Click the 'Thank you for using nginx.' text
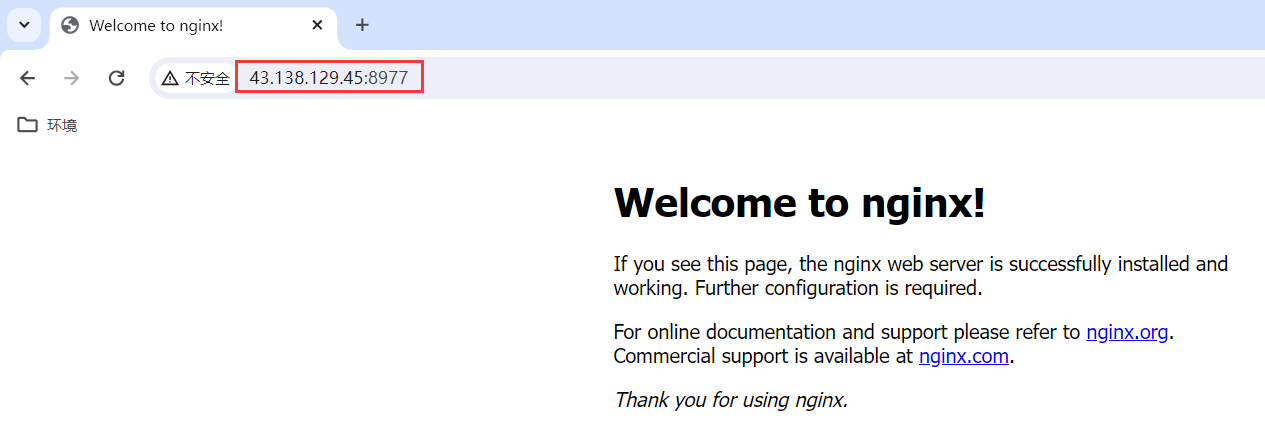Viewport: 1265px width, 433px height. coord(731,400)
